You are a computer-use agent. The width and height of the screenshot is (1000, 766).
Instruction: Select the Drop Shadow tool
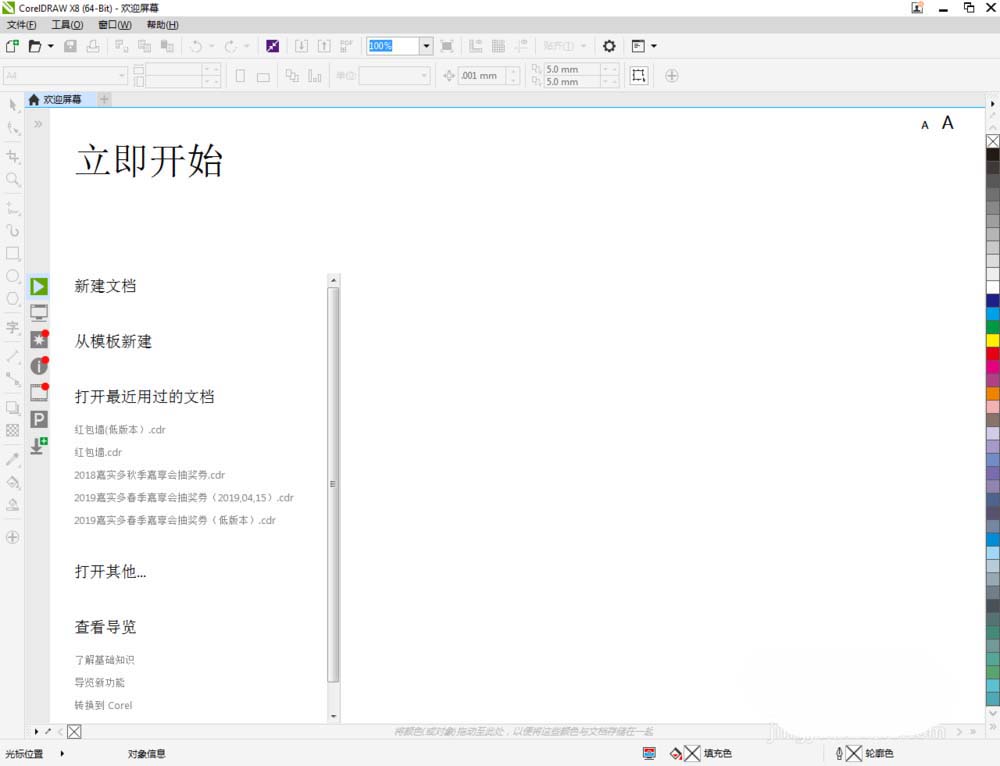[x=13, y=408]
